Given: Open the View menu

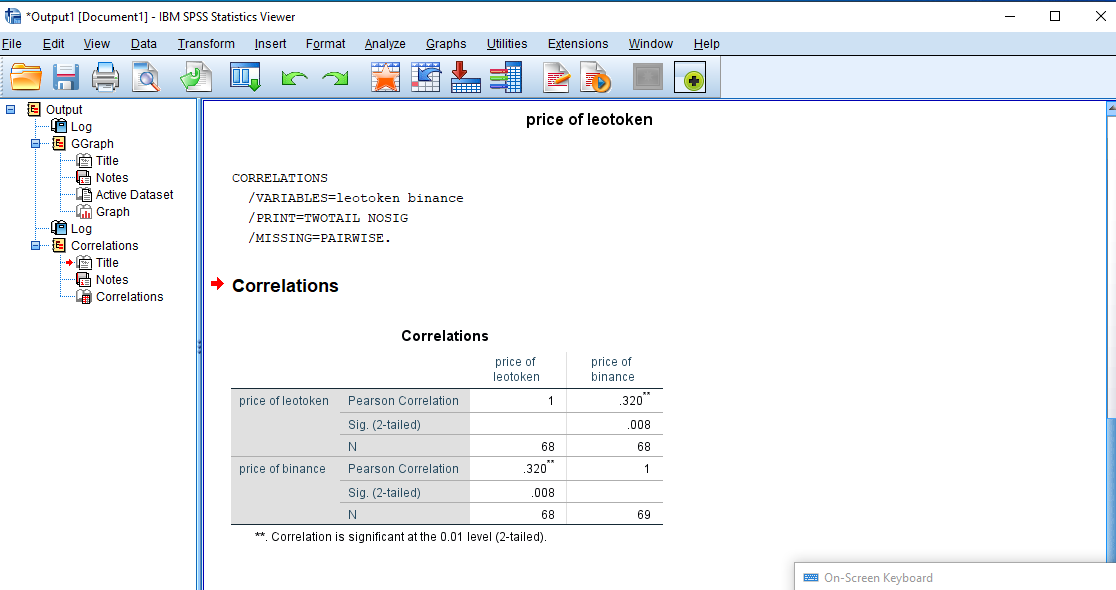Looking at the screenshot, I should 97,43.
